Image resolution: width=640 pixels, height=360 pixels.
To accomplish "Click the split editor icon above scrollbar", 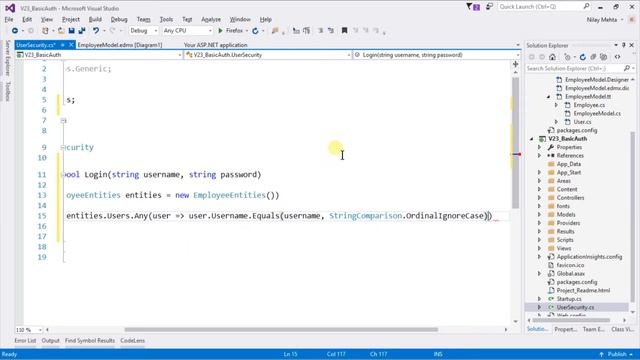I will (x=516, y=64).
